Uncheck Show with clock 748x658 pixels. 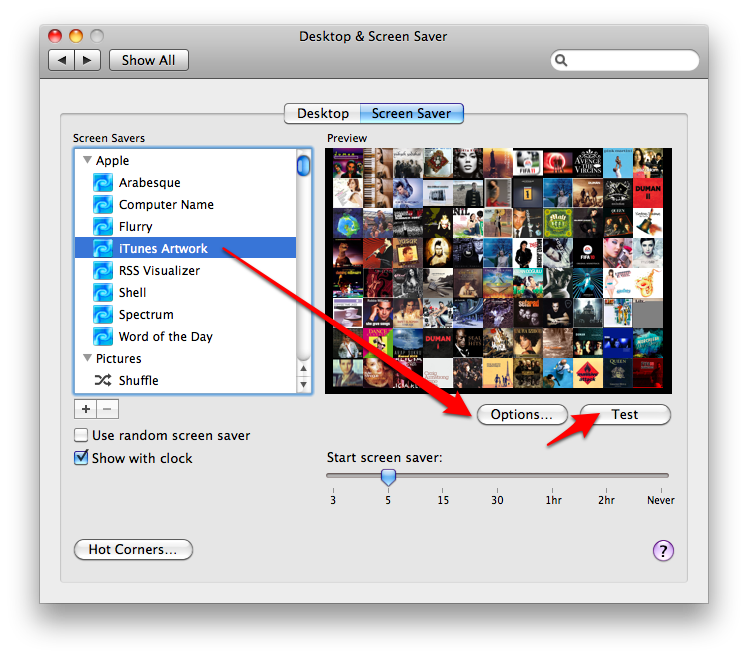click(82, 458)
